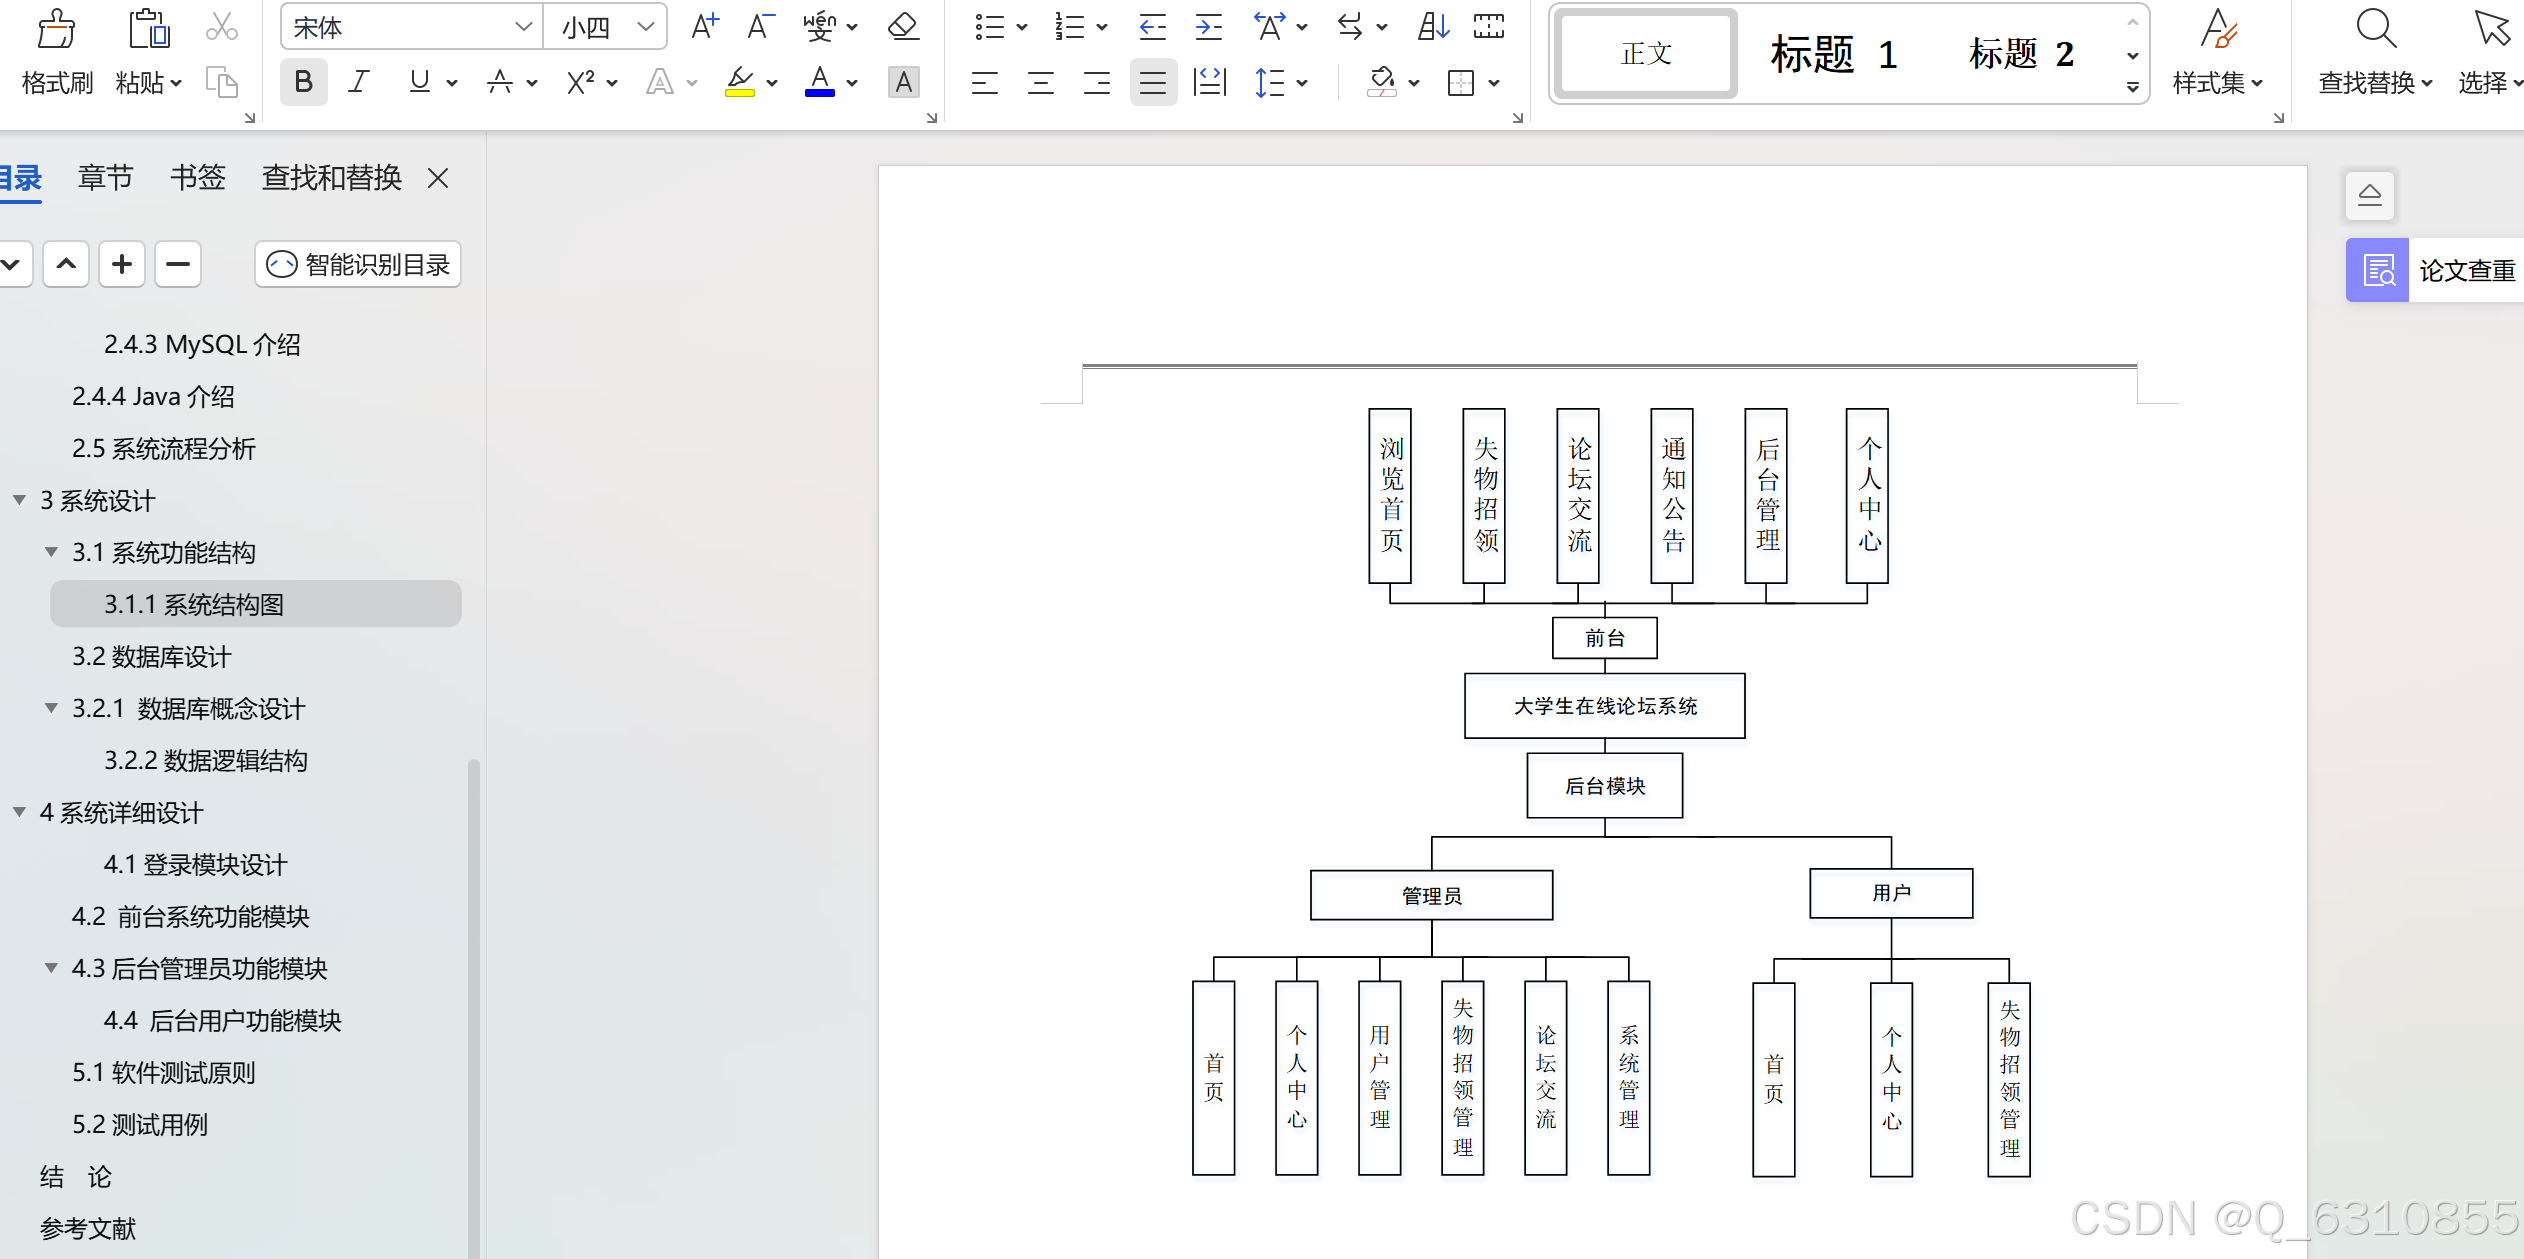Click the bulleted list icon
The width and height of the screenshot is (2524, 1259).
point(989,27)
